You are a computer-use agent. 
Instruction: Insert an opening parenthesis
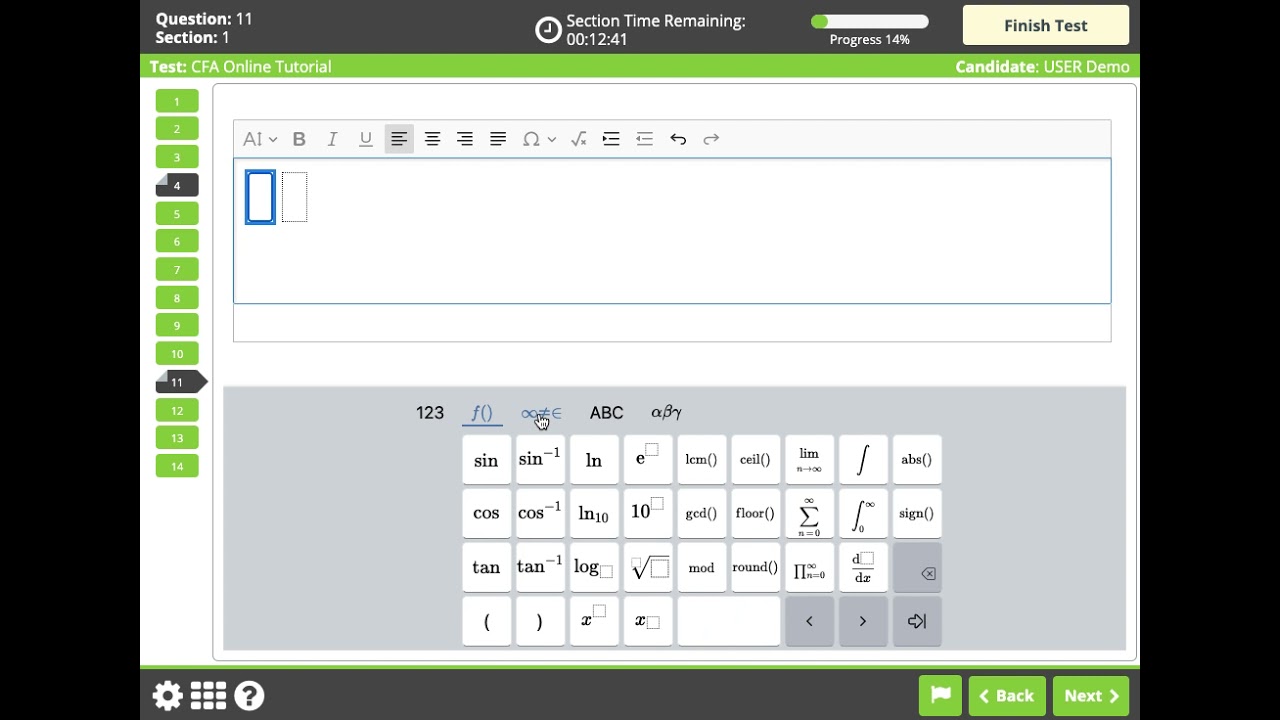486,622
